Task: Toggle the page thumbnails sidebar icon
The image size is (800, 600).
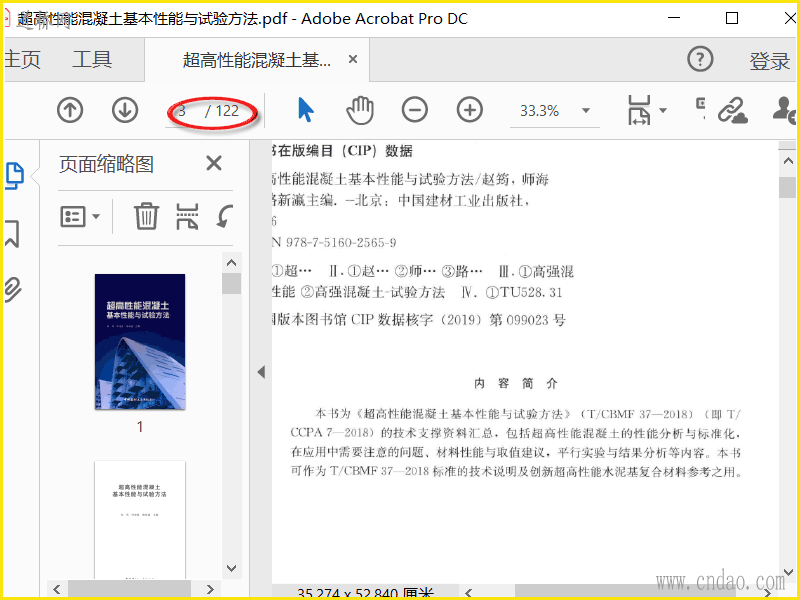Action: [14, 176]
